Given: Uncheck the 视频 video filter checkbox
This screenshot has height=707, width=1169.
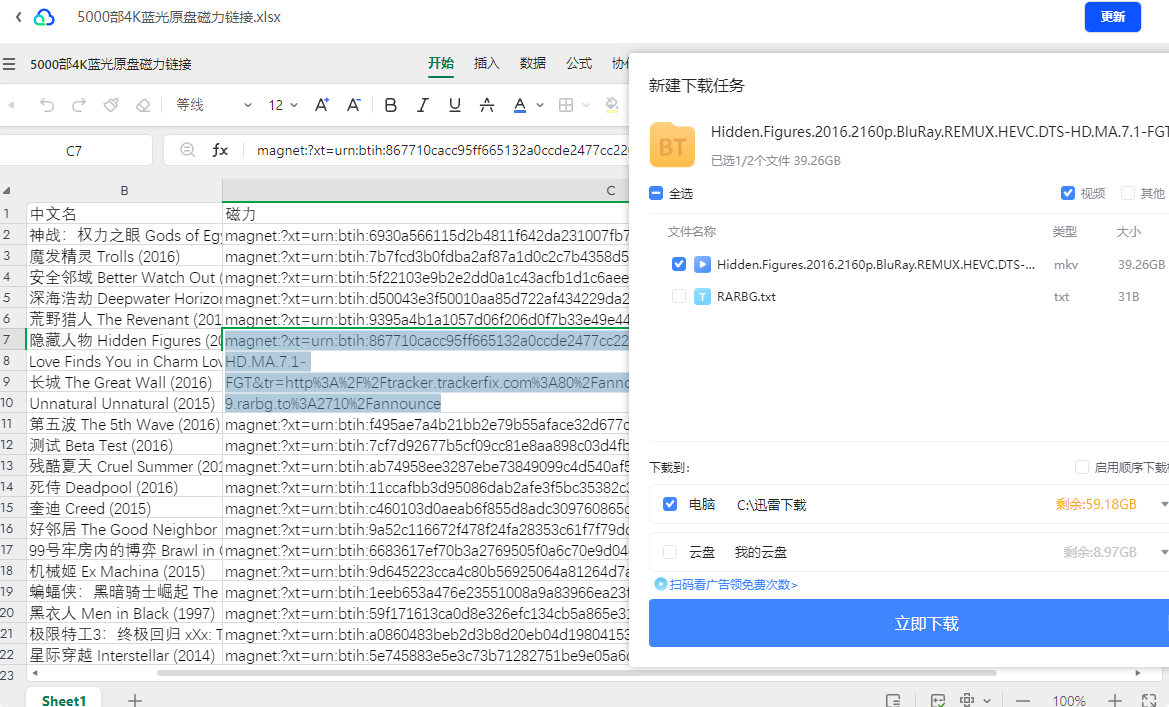Looking at the screenshot, I should click(1068, 193).
